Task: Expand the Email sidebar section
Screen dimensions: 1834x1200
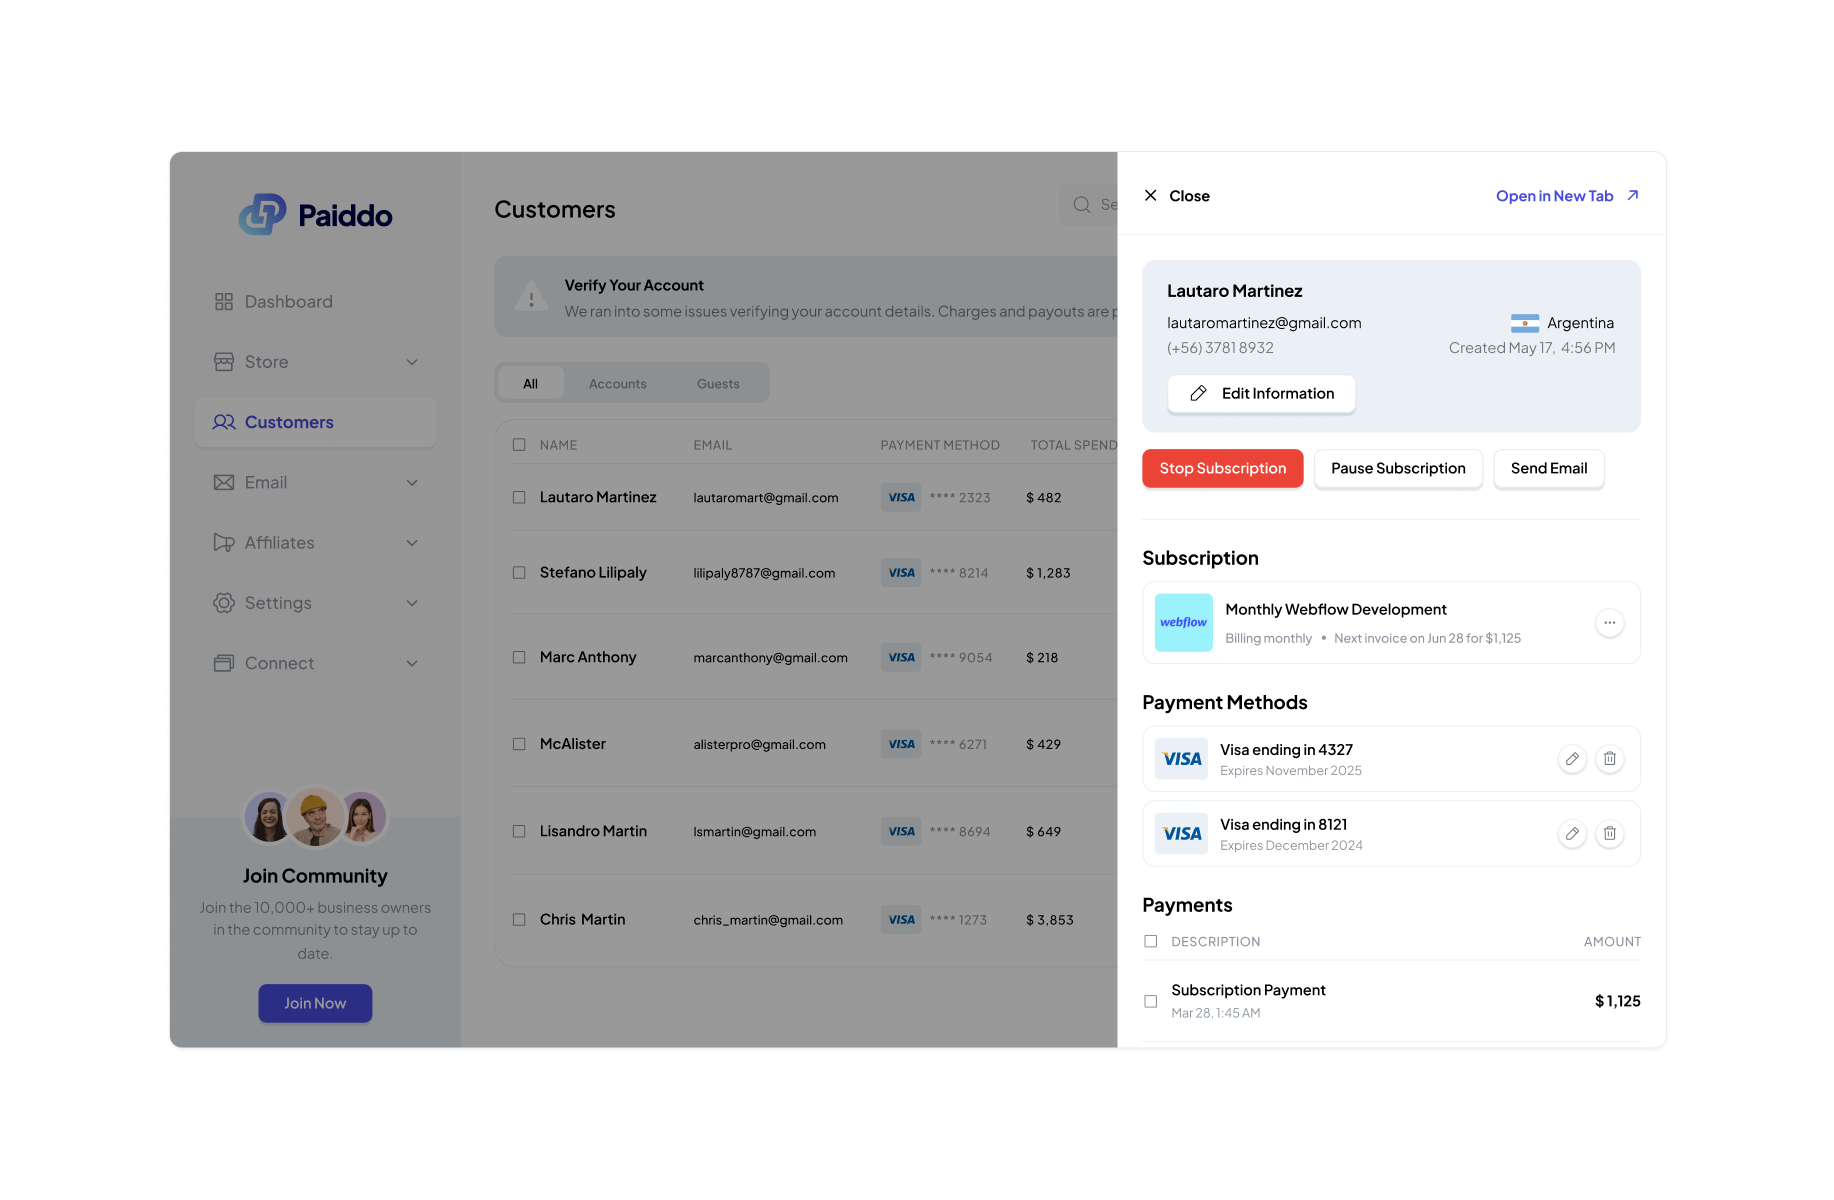Action: pyautogui.click(x=412, y=482)
